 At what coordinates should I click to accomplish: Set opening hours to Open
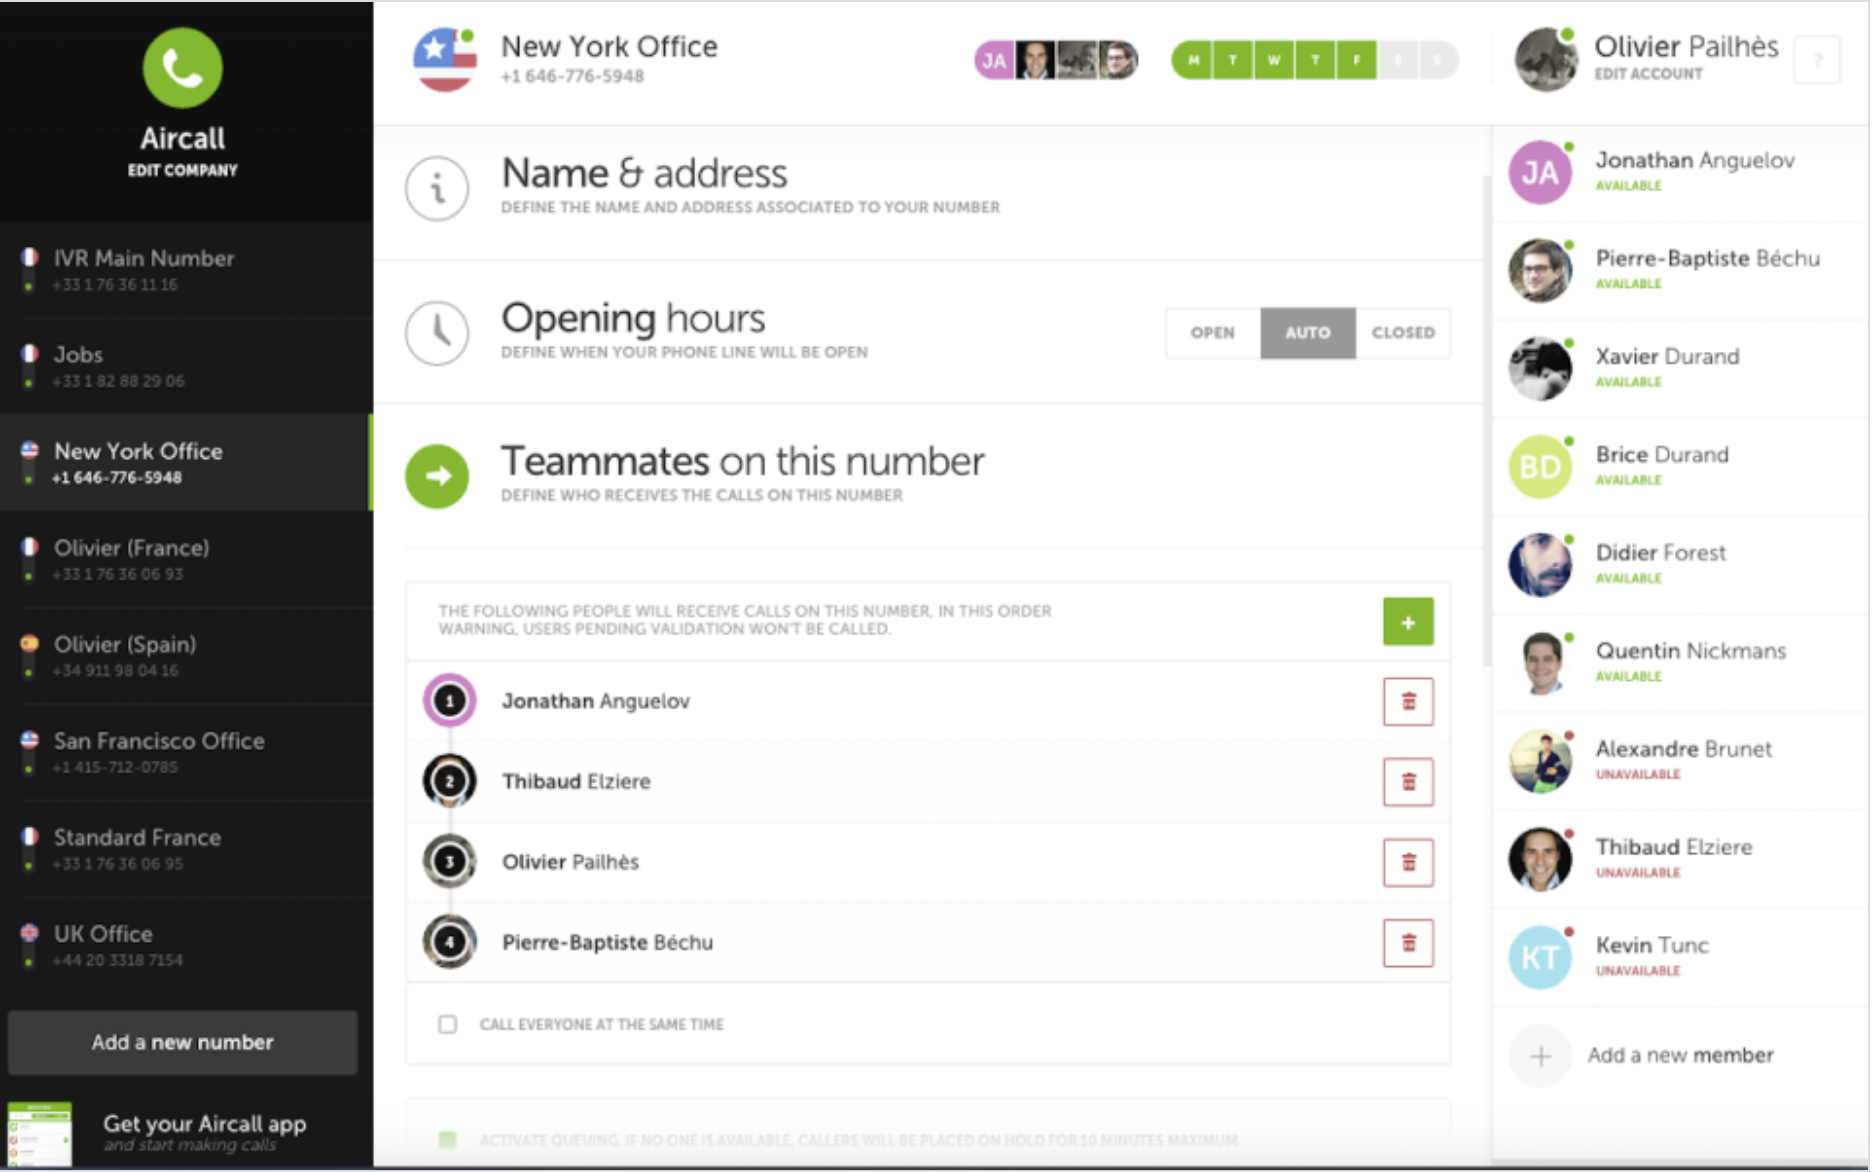click(1213, 333)
